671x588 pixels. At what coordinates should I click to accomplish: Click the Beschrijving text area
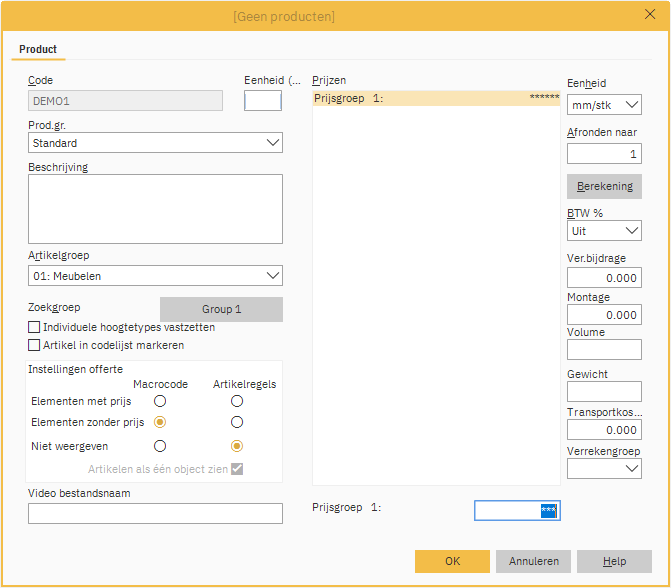tap(155, 209)
